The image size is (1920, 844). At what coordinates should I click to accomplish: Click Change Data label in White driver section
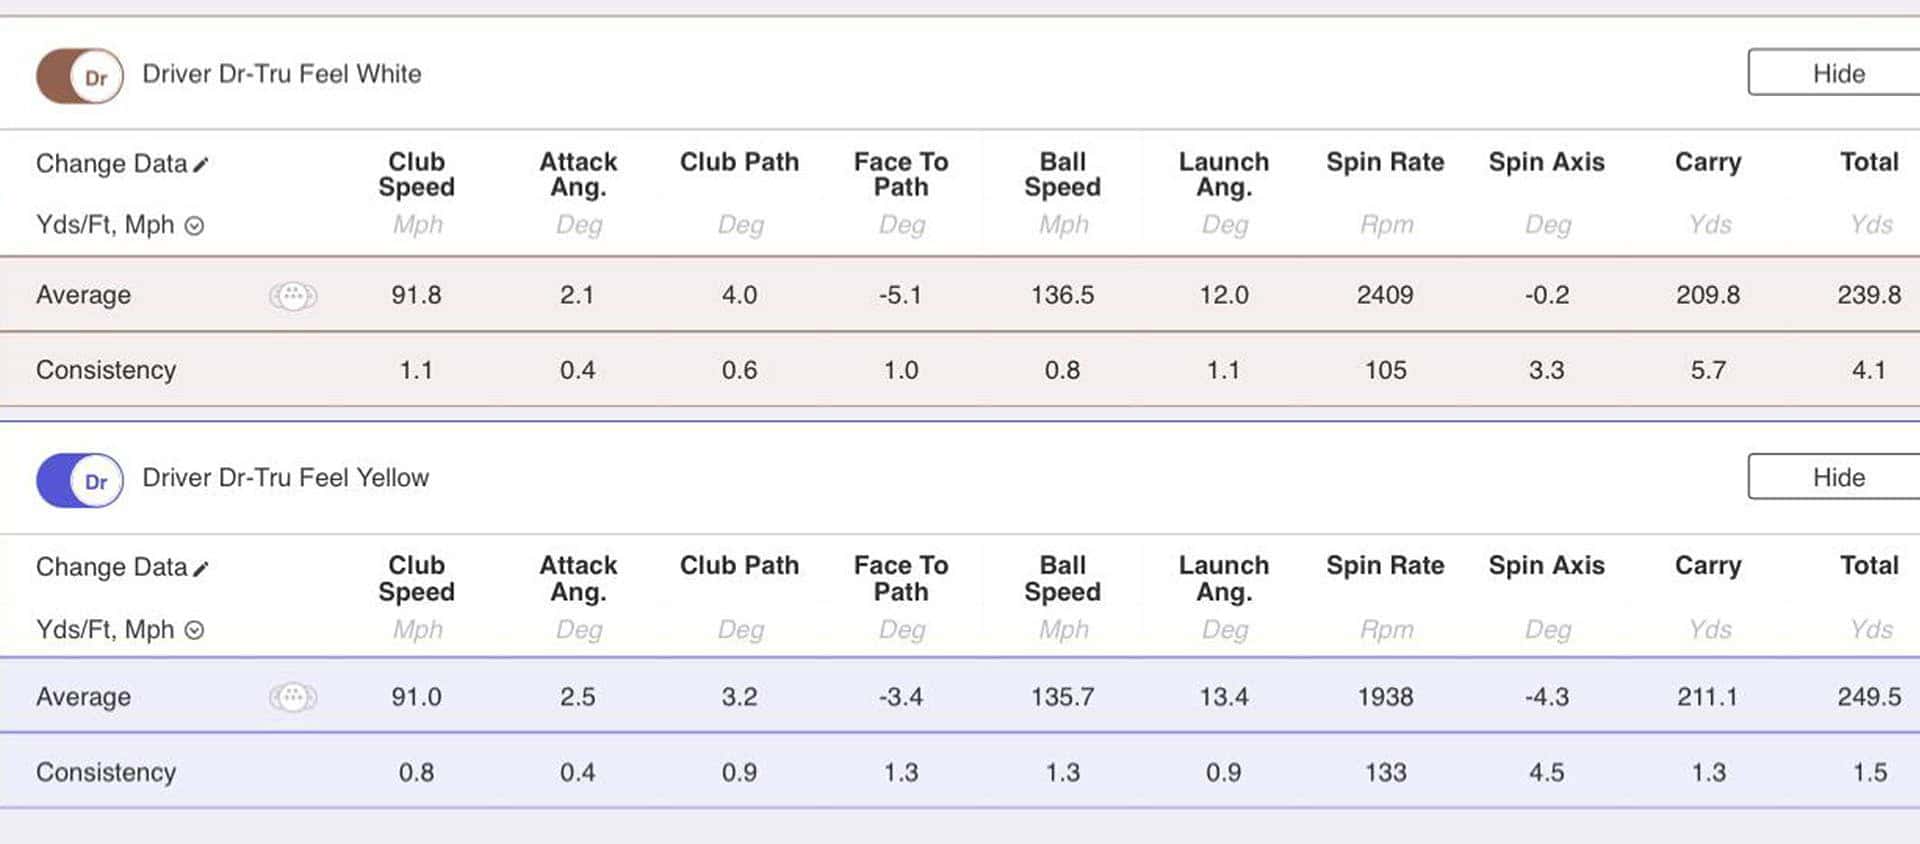[111, 164]
